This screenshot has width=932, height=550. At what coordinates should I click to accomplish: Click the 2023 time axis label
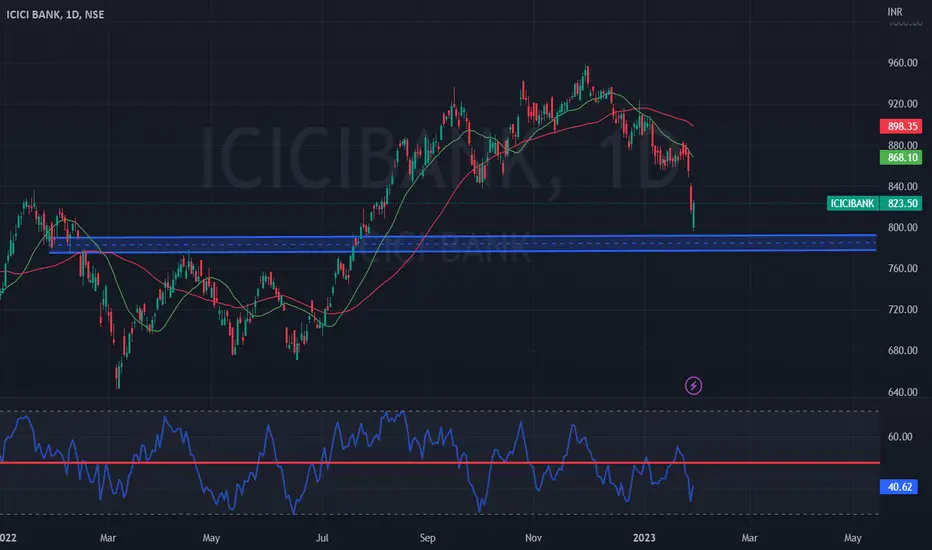point(644,538)
